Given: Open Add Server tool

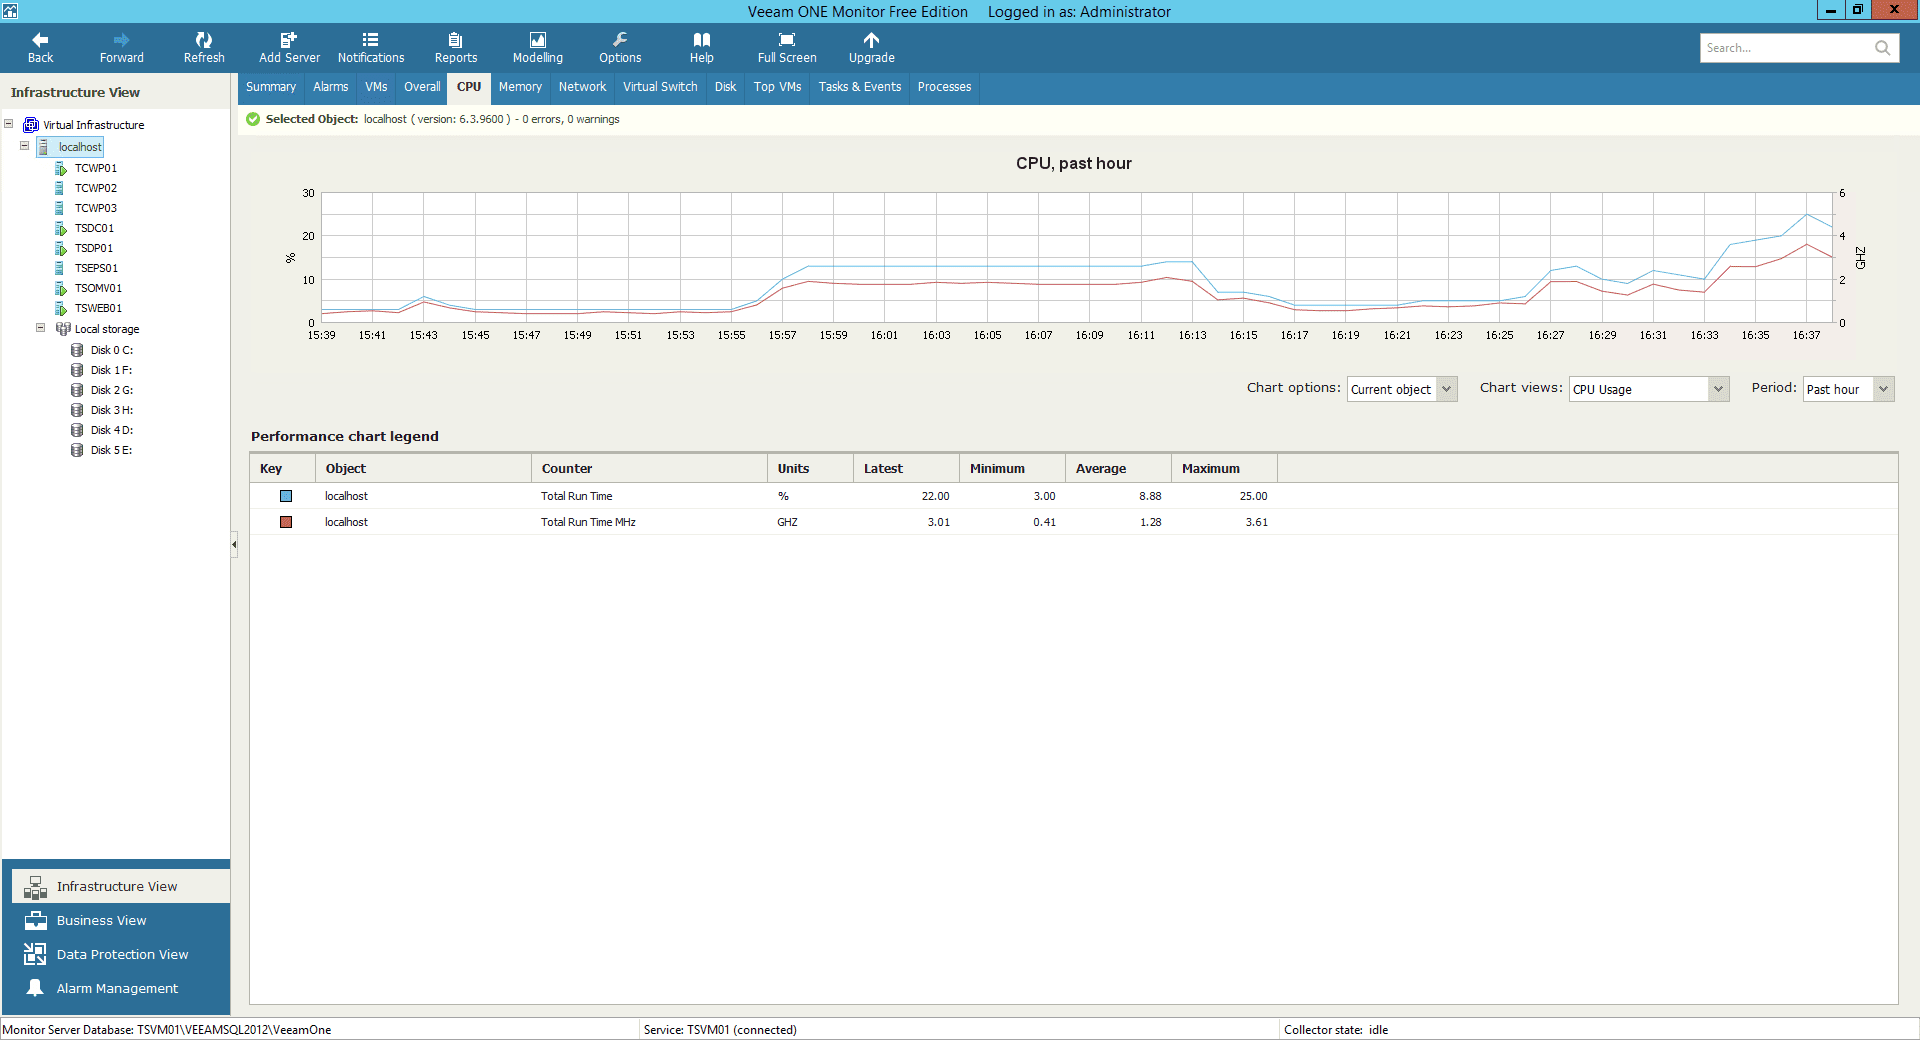Looking at the screenshot, I should pos(289,47).
